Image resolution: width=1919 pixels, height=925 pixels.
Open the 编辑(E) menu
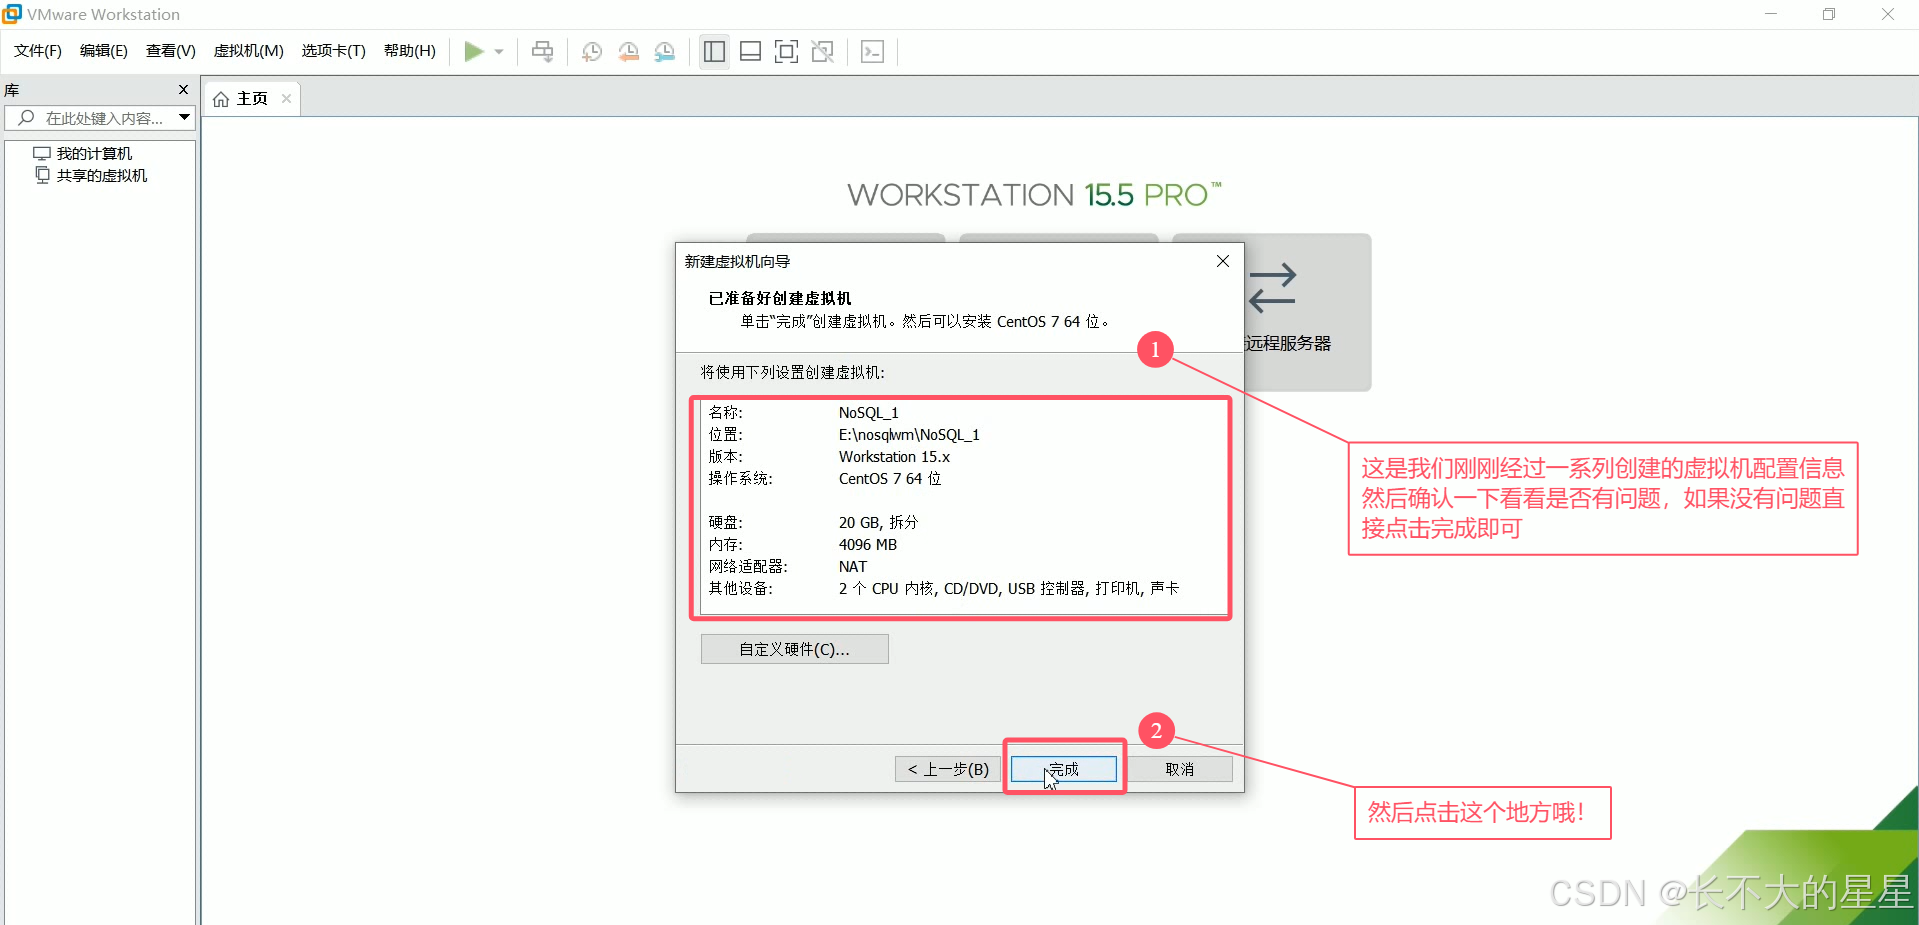[x=104, y=51]
